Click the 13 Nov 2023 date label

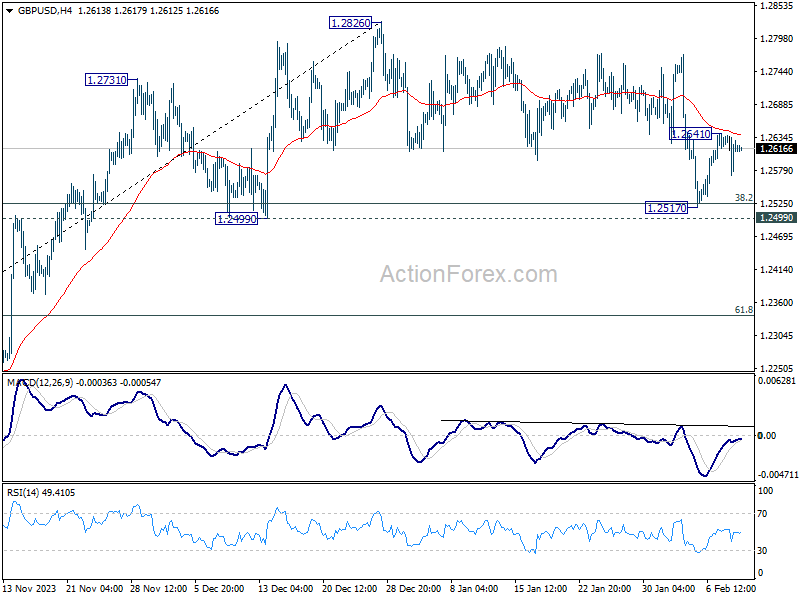(x=29, y=589)
